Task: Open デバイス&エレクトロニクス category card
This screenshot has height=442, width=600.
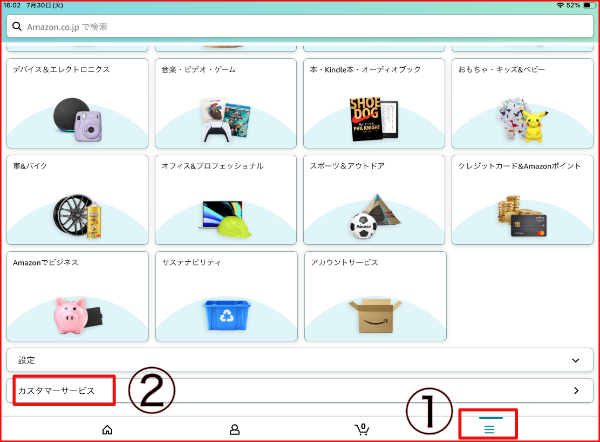Action: pyautogui.click(x=77, y=103)
